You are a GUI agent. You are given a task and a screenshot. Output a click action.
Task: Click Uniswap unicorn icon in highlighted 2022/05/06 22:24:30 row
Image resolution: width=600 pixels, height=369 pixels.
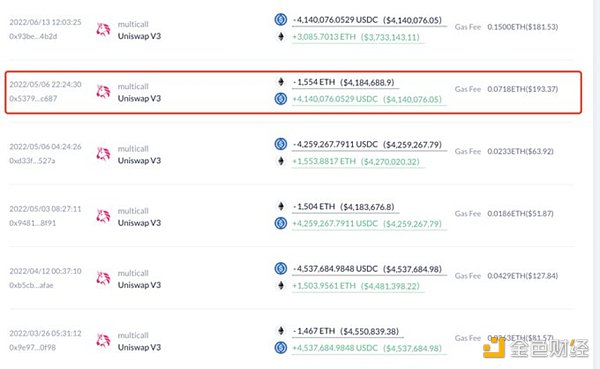(103, 92)
